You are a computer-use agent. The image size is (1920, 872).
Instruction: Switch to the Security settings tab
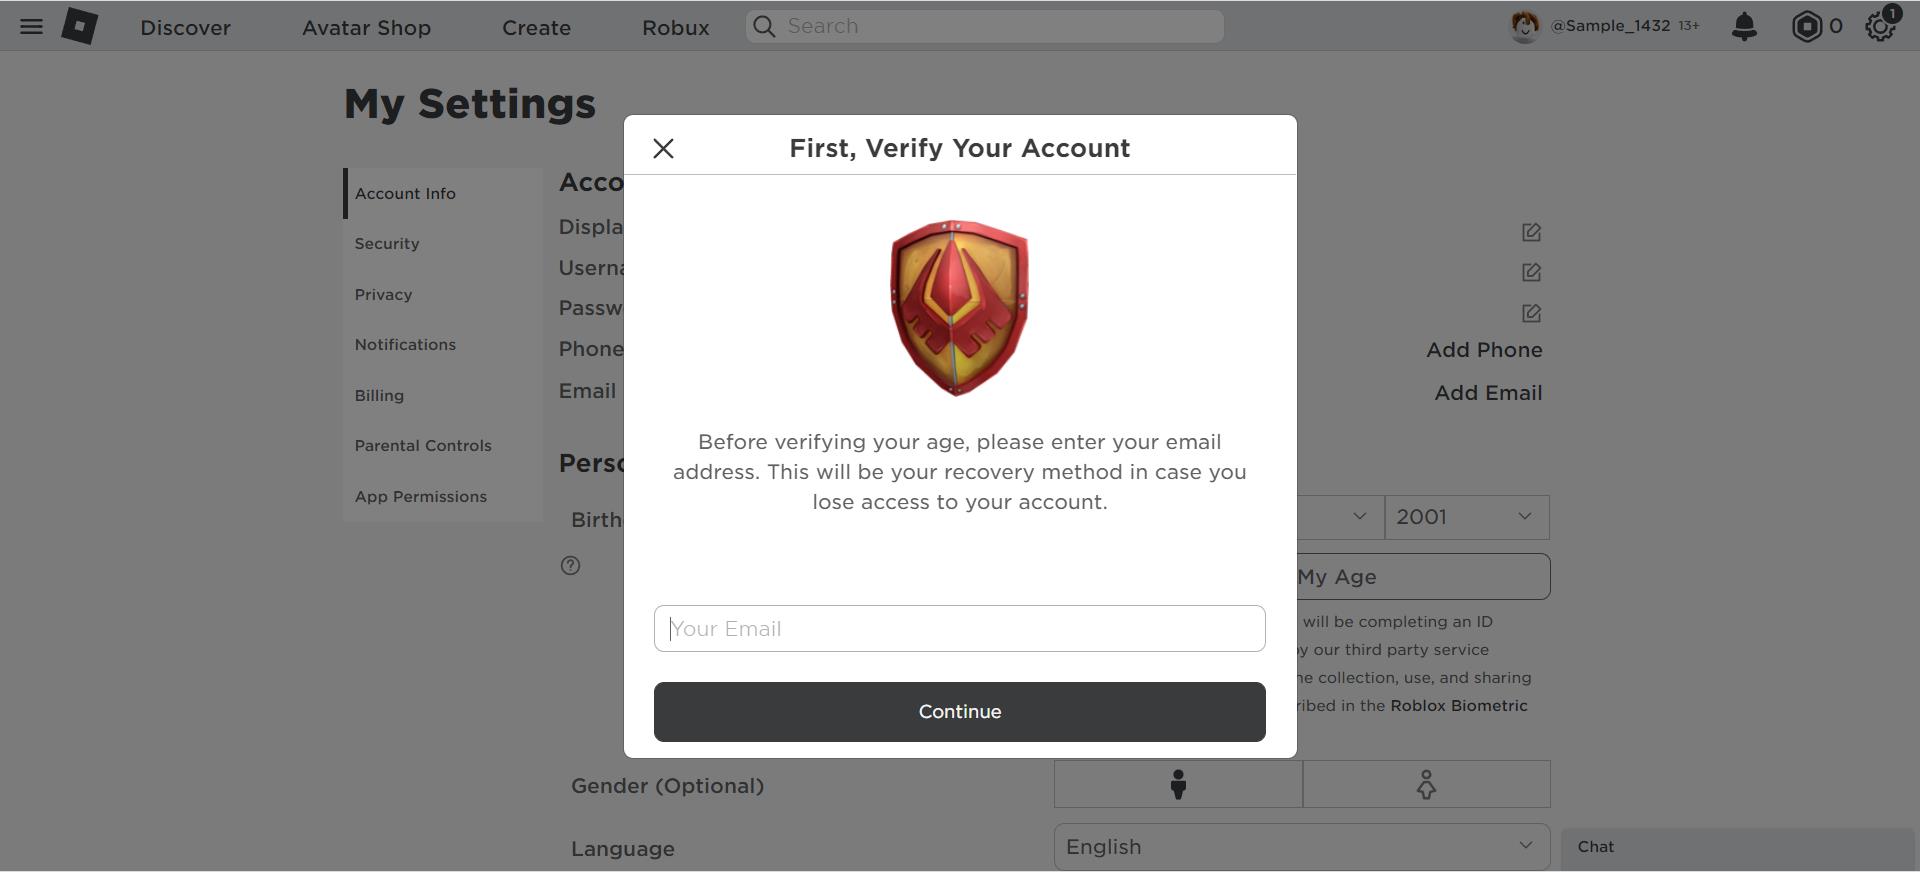pyautogui.click(x=387, y=244)
